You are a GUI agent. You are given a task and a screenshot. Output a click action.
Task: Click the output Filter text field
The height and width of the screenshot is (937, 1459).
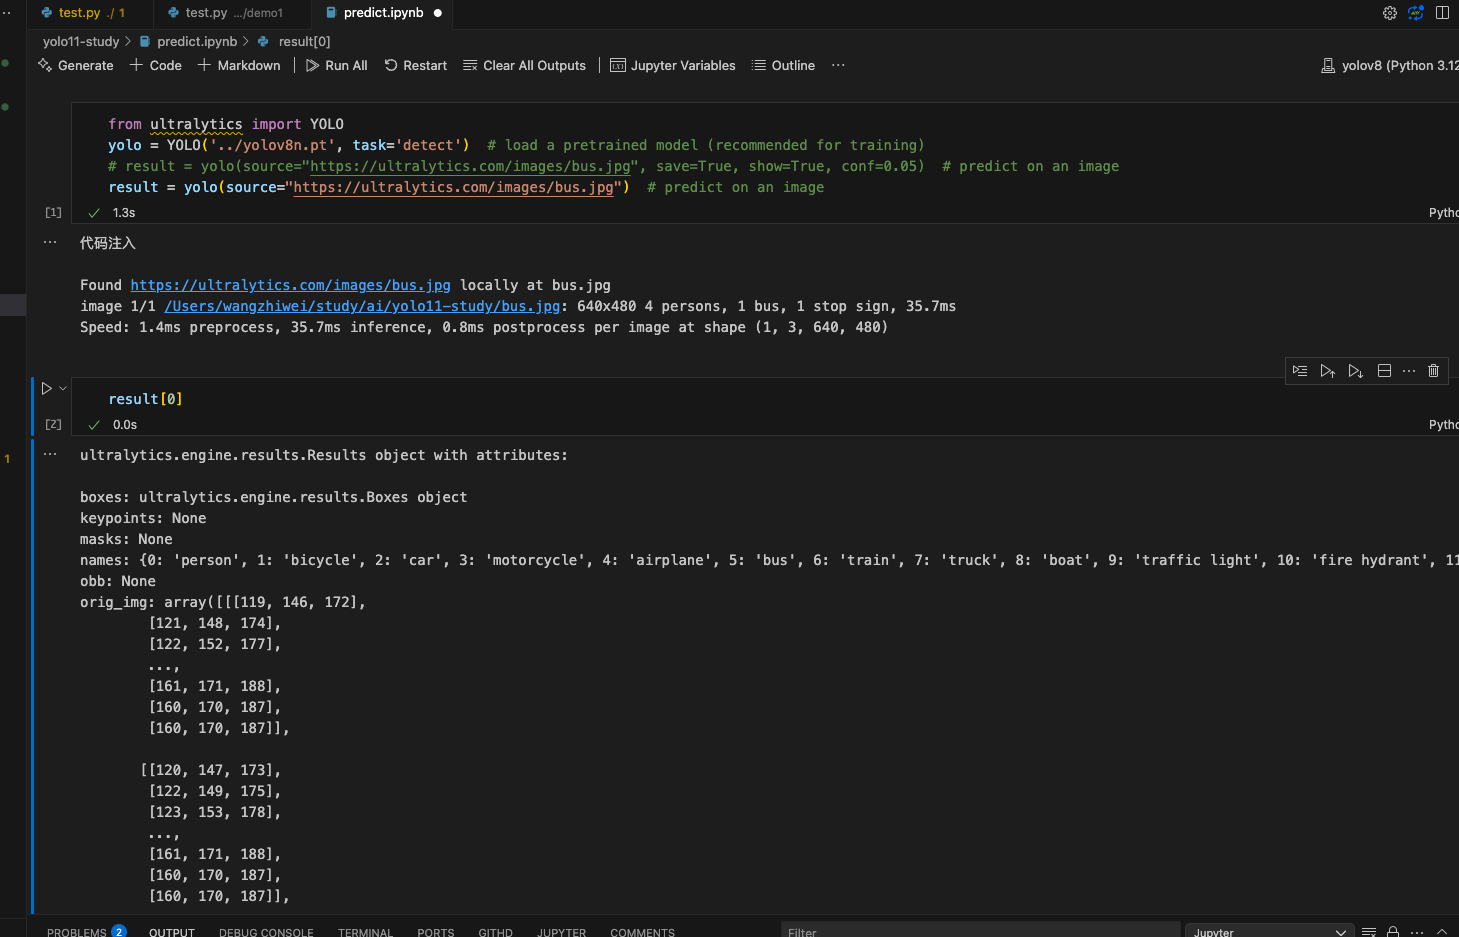pos(978,932)
